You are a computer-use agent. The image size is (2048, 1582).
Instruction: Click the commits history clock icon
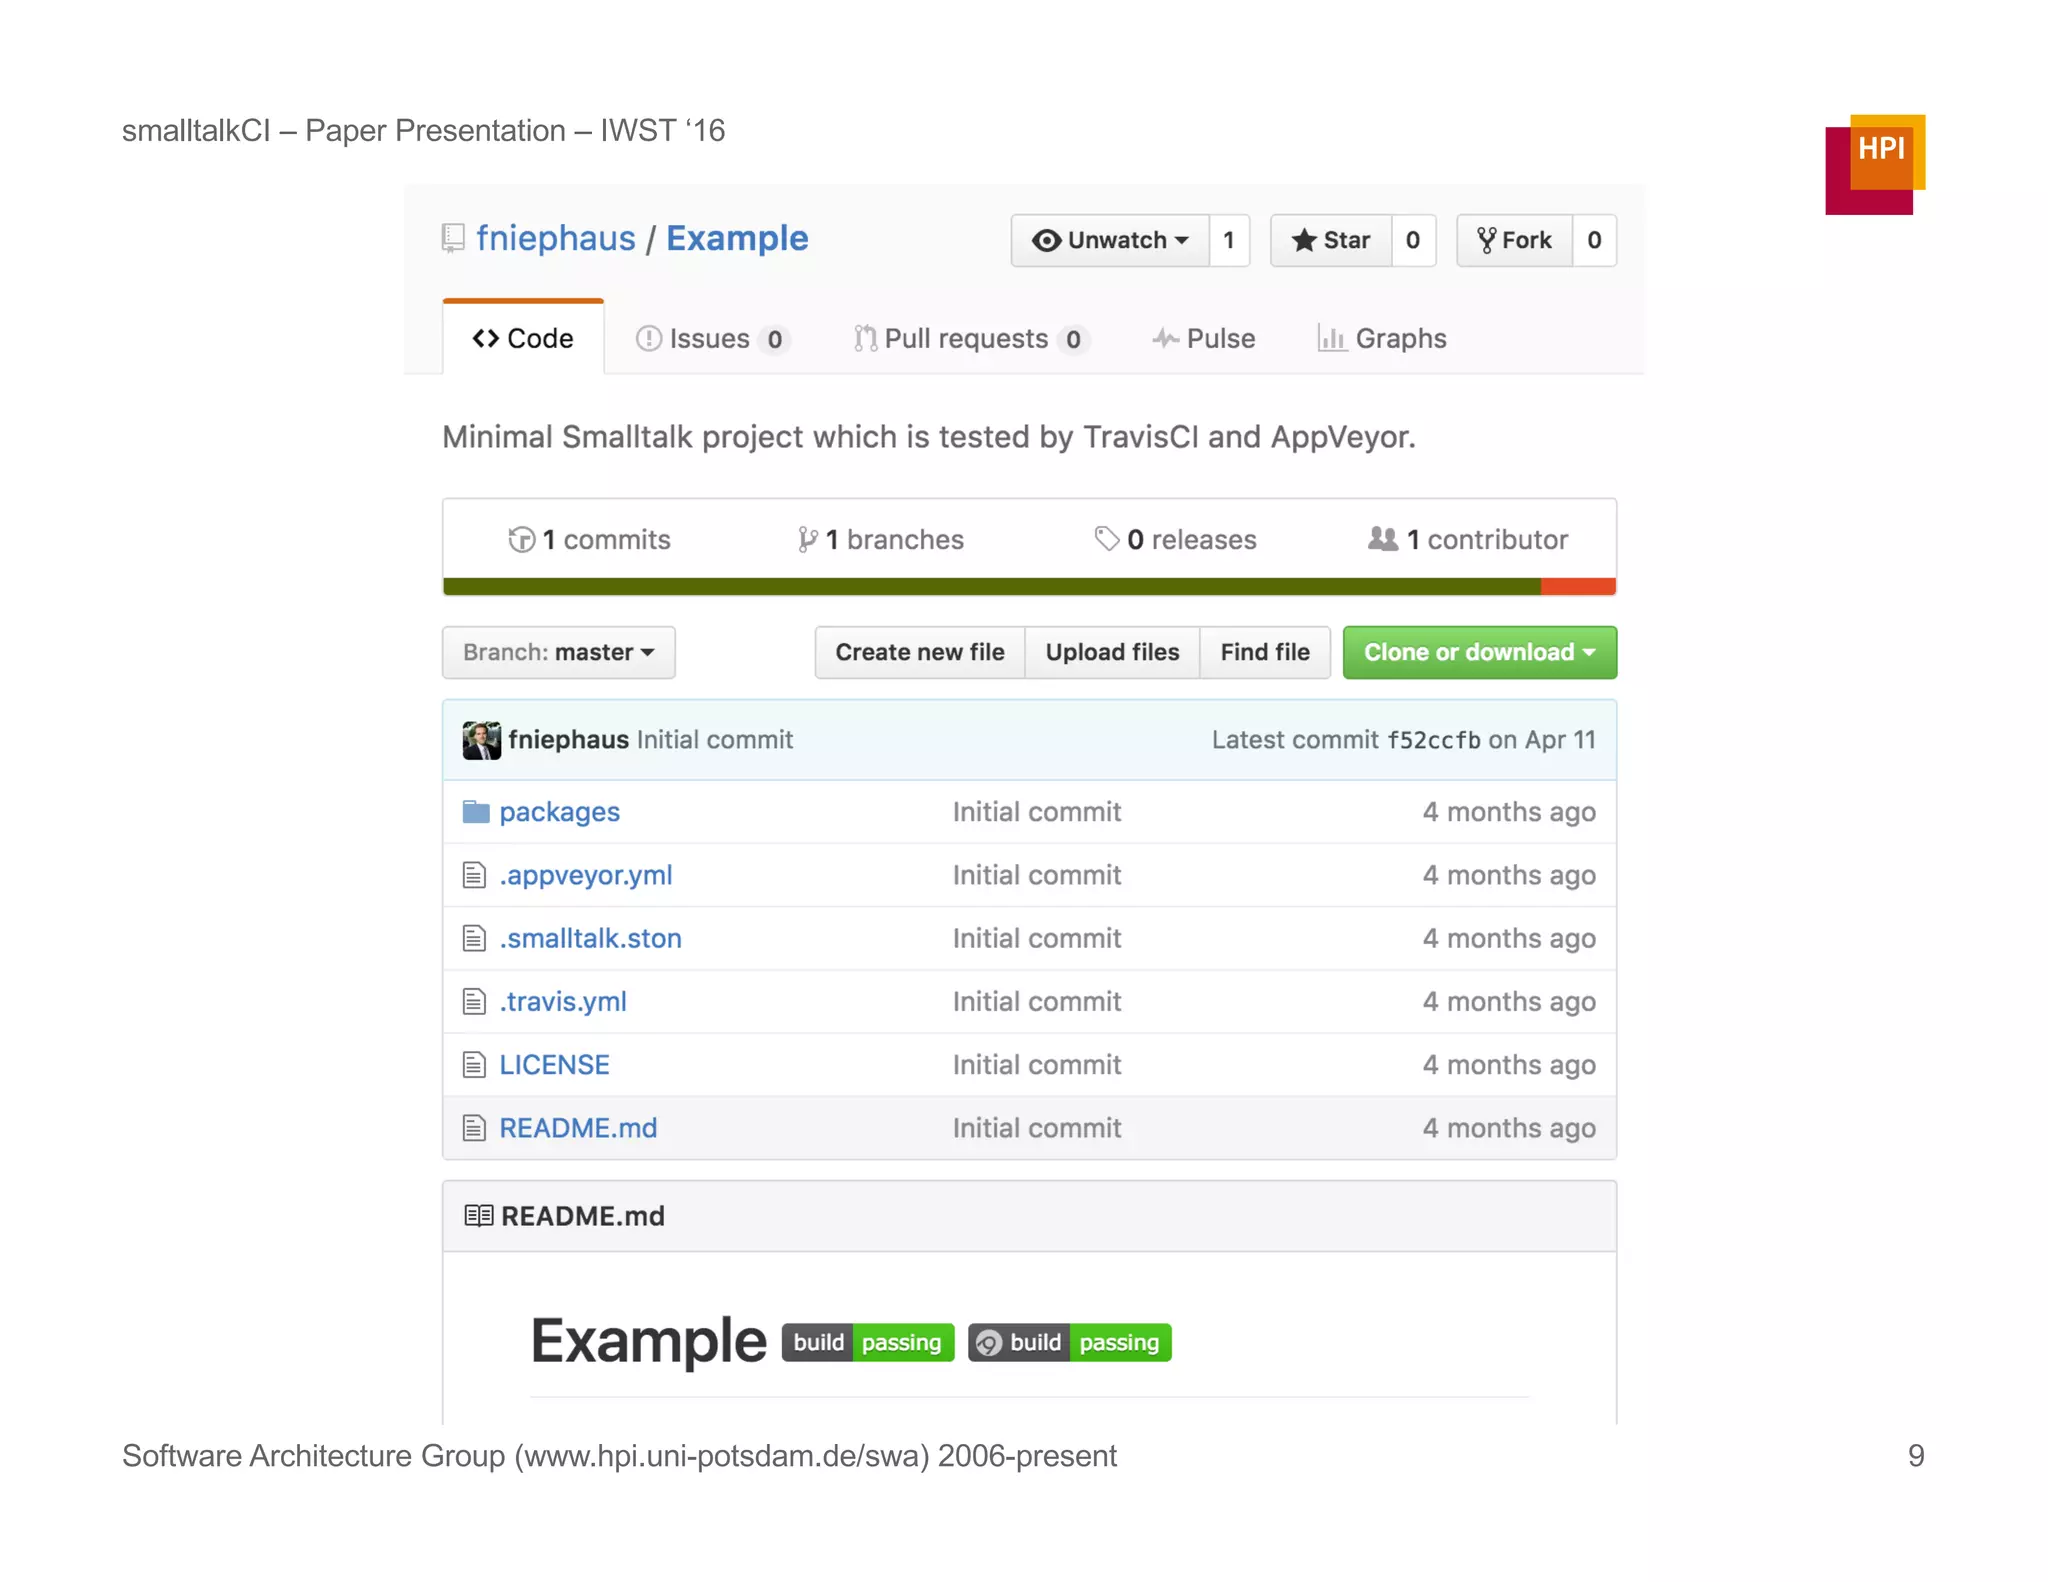[x=521, y=540]
